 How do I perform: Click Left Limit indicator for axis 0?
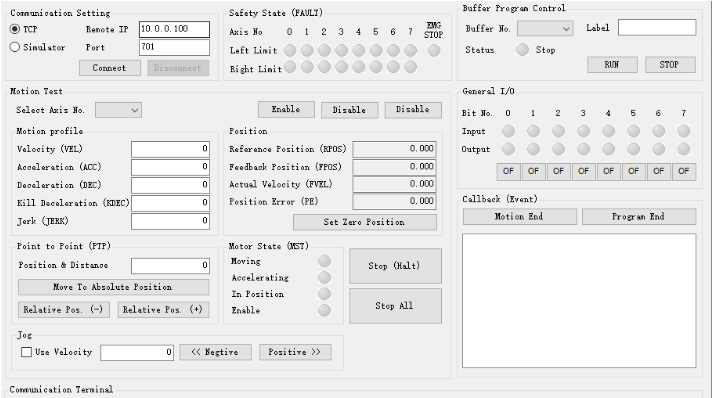[x=290, y=50]
